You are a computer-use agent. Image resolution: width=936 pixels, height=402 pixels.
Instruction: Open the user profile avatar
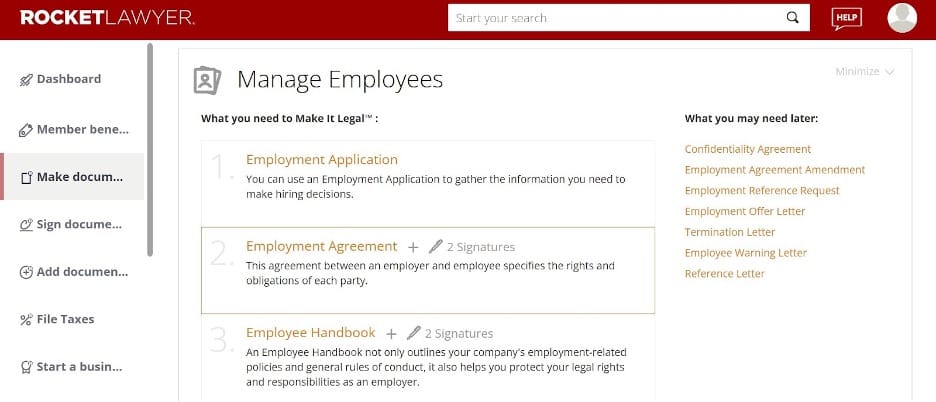(x=901, y=18)
